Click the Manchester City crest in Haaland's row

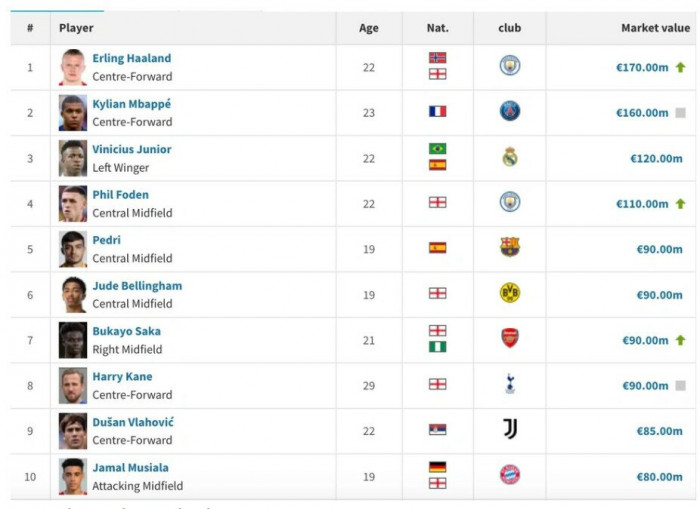coord(510,67)
